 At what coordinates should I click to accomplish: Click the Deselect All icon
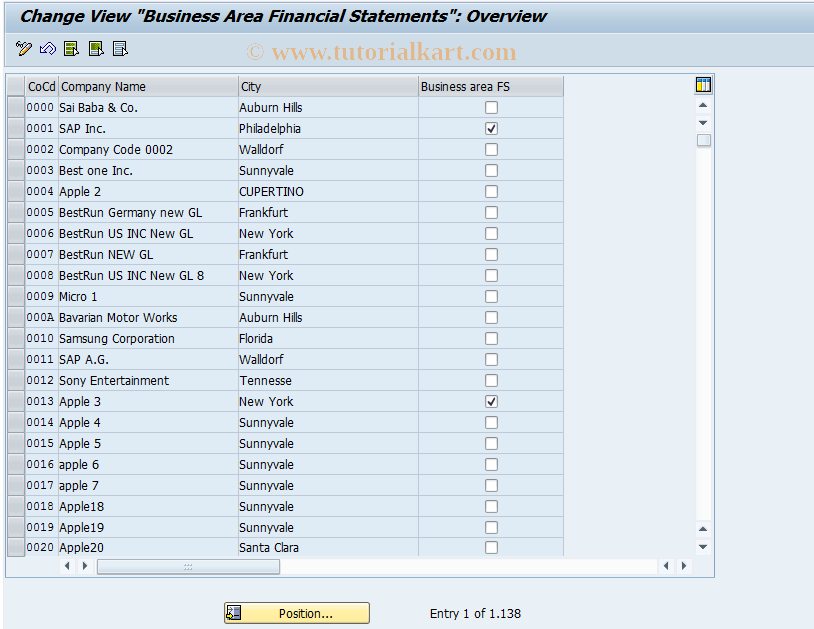coord(120,49)
